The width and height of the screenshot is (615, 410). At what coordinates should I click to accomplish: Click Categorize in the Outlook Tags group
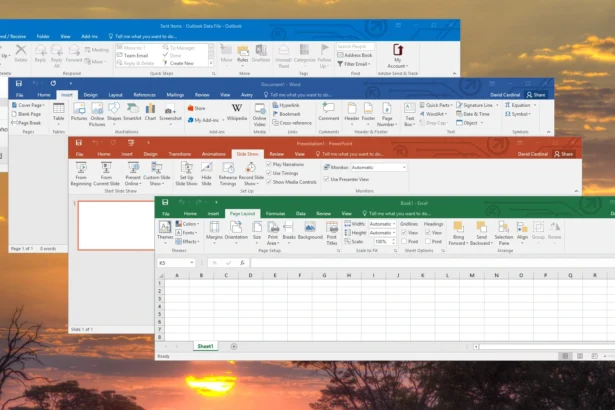(x=304, y=54)
